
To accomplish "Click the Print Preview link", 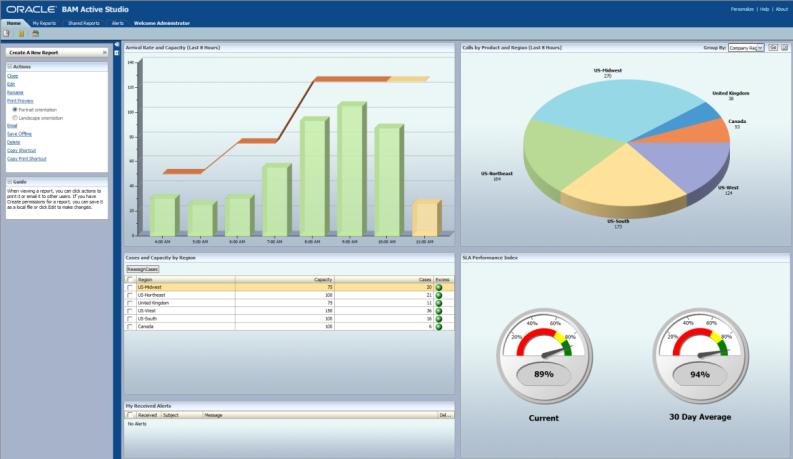I will click(20, 101).
